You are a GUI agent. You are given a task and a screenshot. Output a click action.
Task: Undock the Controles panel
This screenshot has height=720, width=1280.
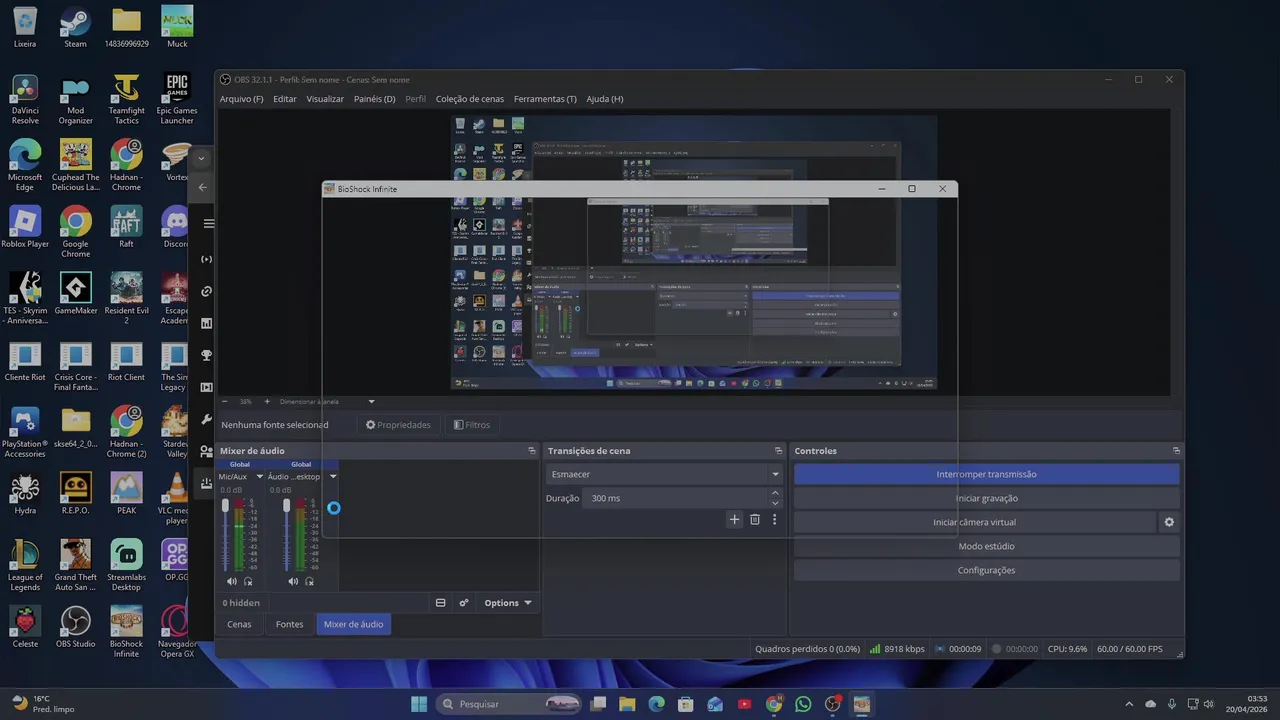point(1176,451)
